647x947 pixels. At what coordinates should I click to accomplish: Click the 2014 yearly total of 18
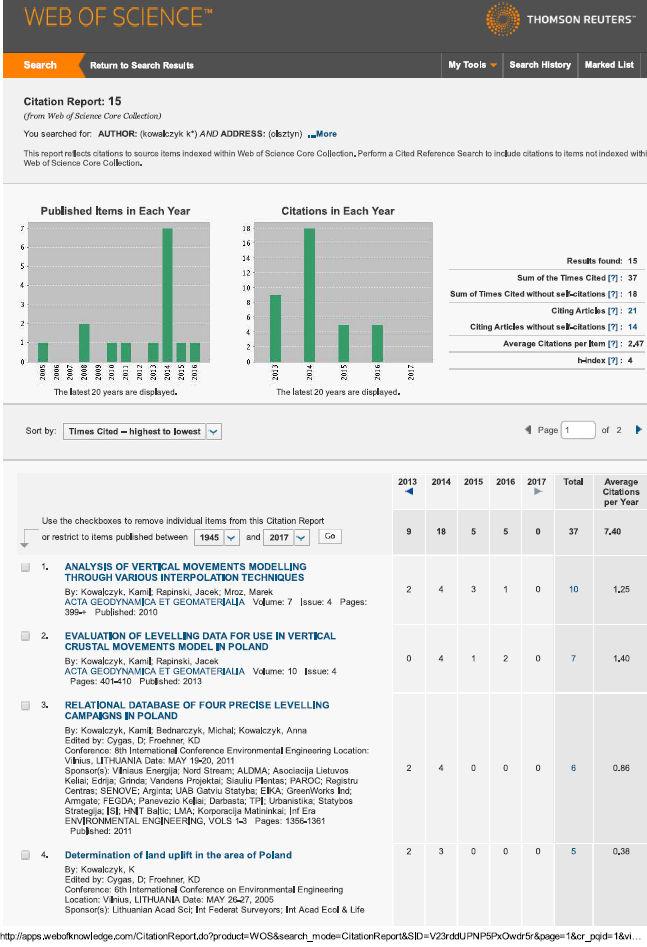(441, 532)
